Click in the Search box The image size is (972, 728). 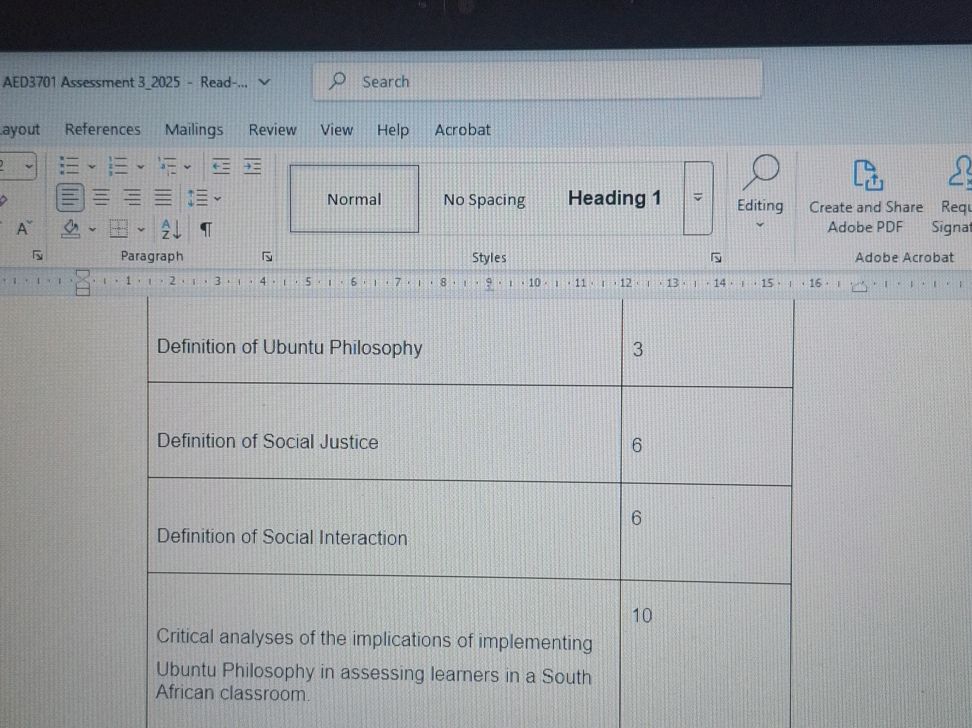[540, 82]
